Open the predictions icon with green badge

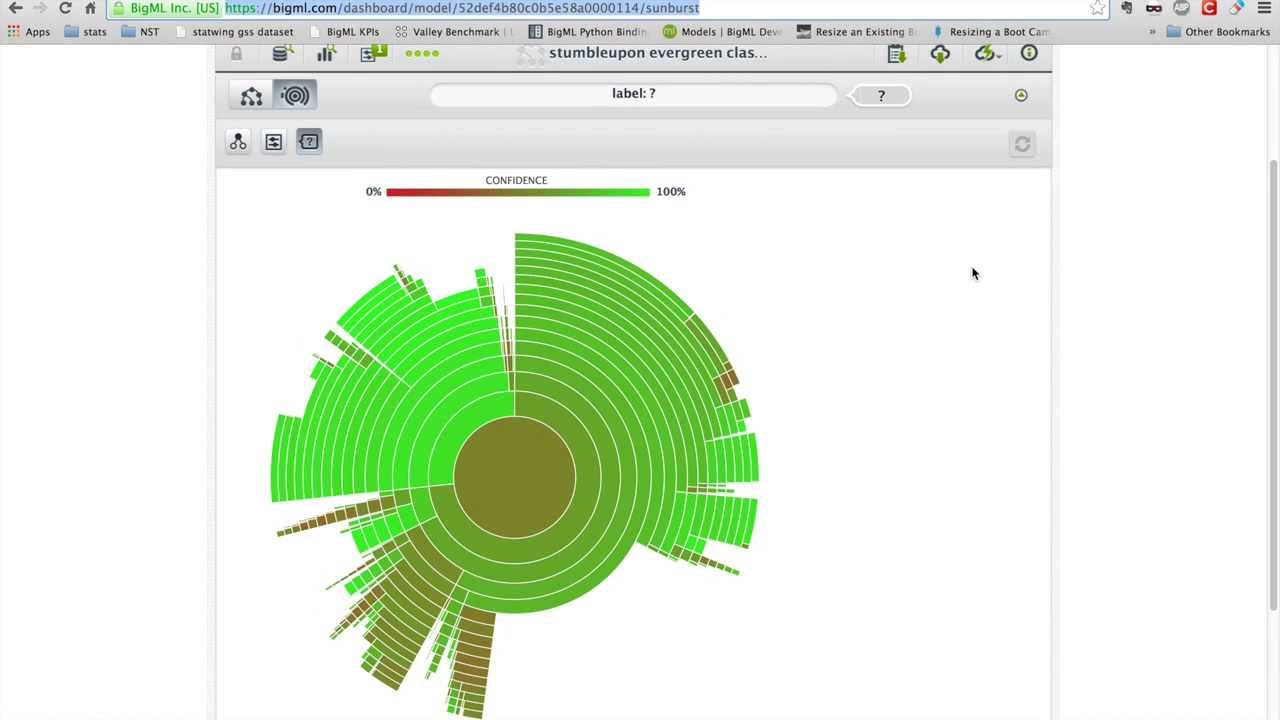click(372, 53)
